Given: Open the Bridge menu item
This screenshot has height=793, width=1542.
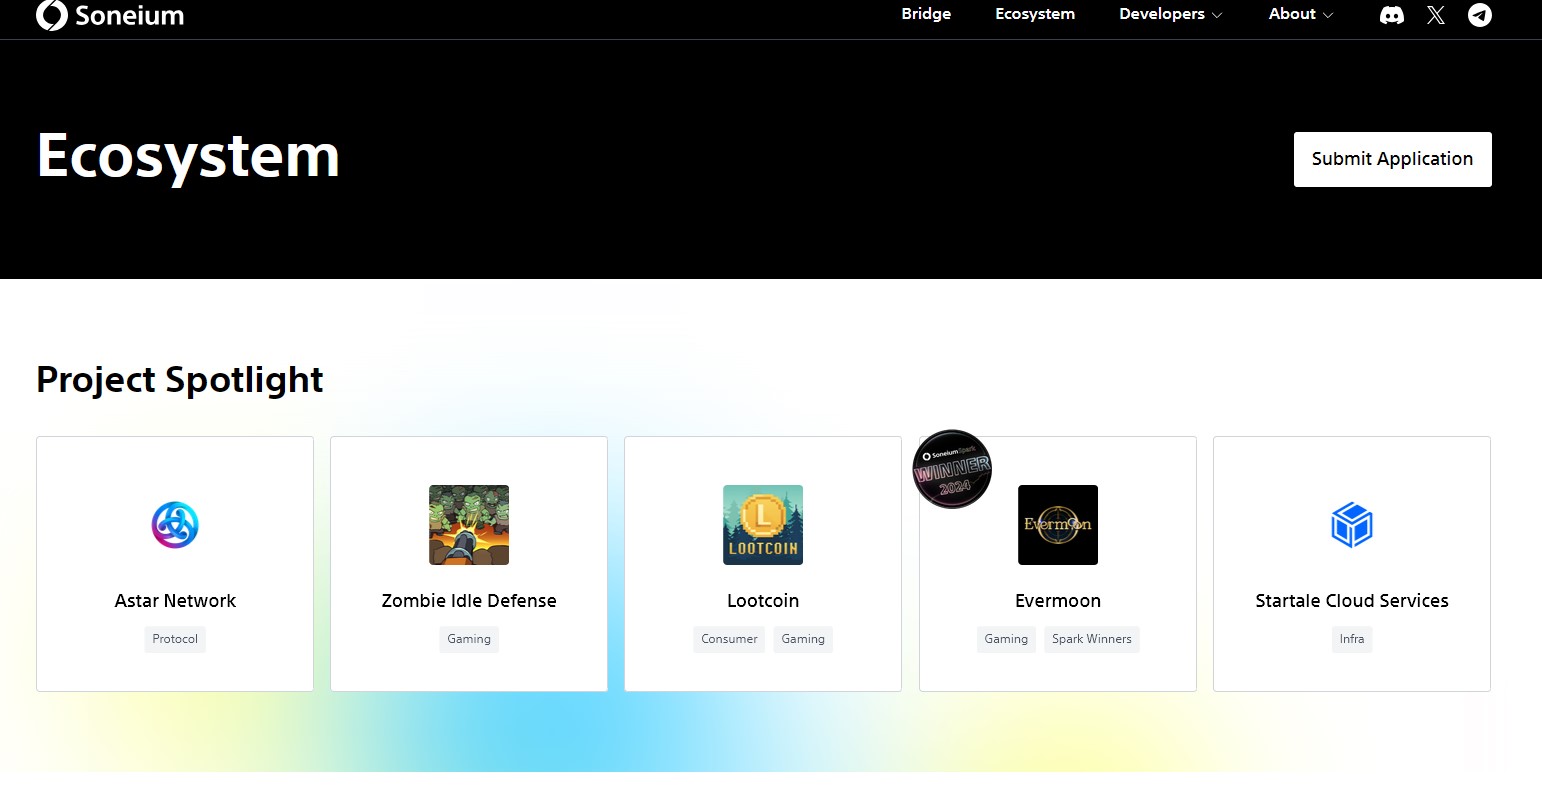Looking at the screenshot, I should [926, 14].
